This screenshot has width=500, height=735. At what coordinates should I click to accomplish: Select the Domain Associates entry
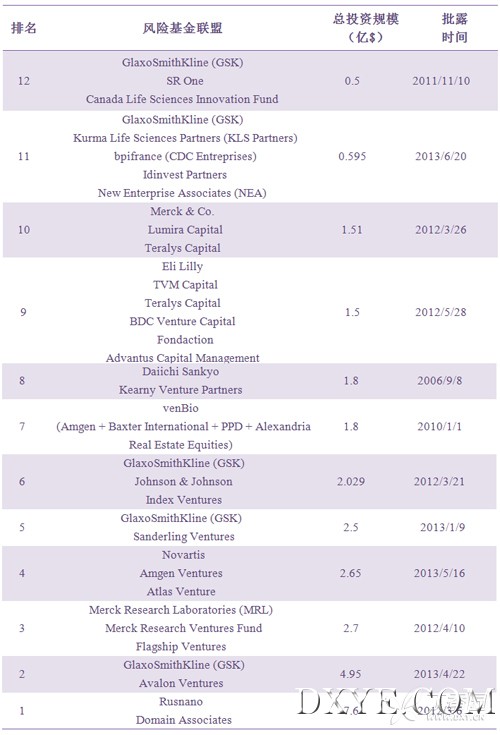click(x=184, y=720)
